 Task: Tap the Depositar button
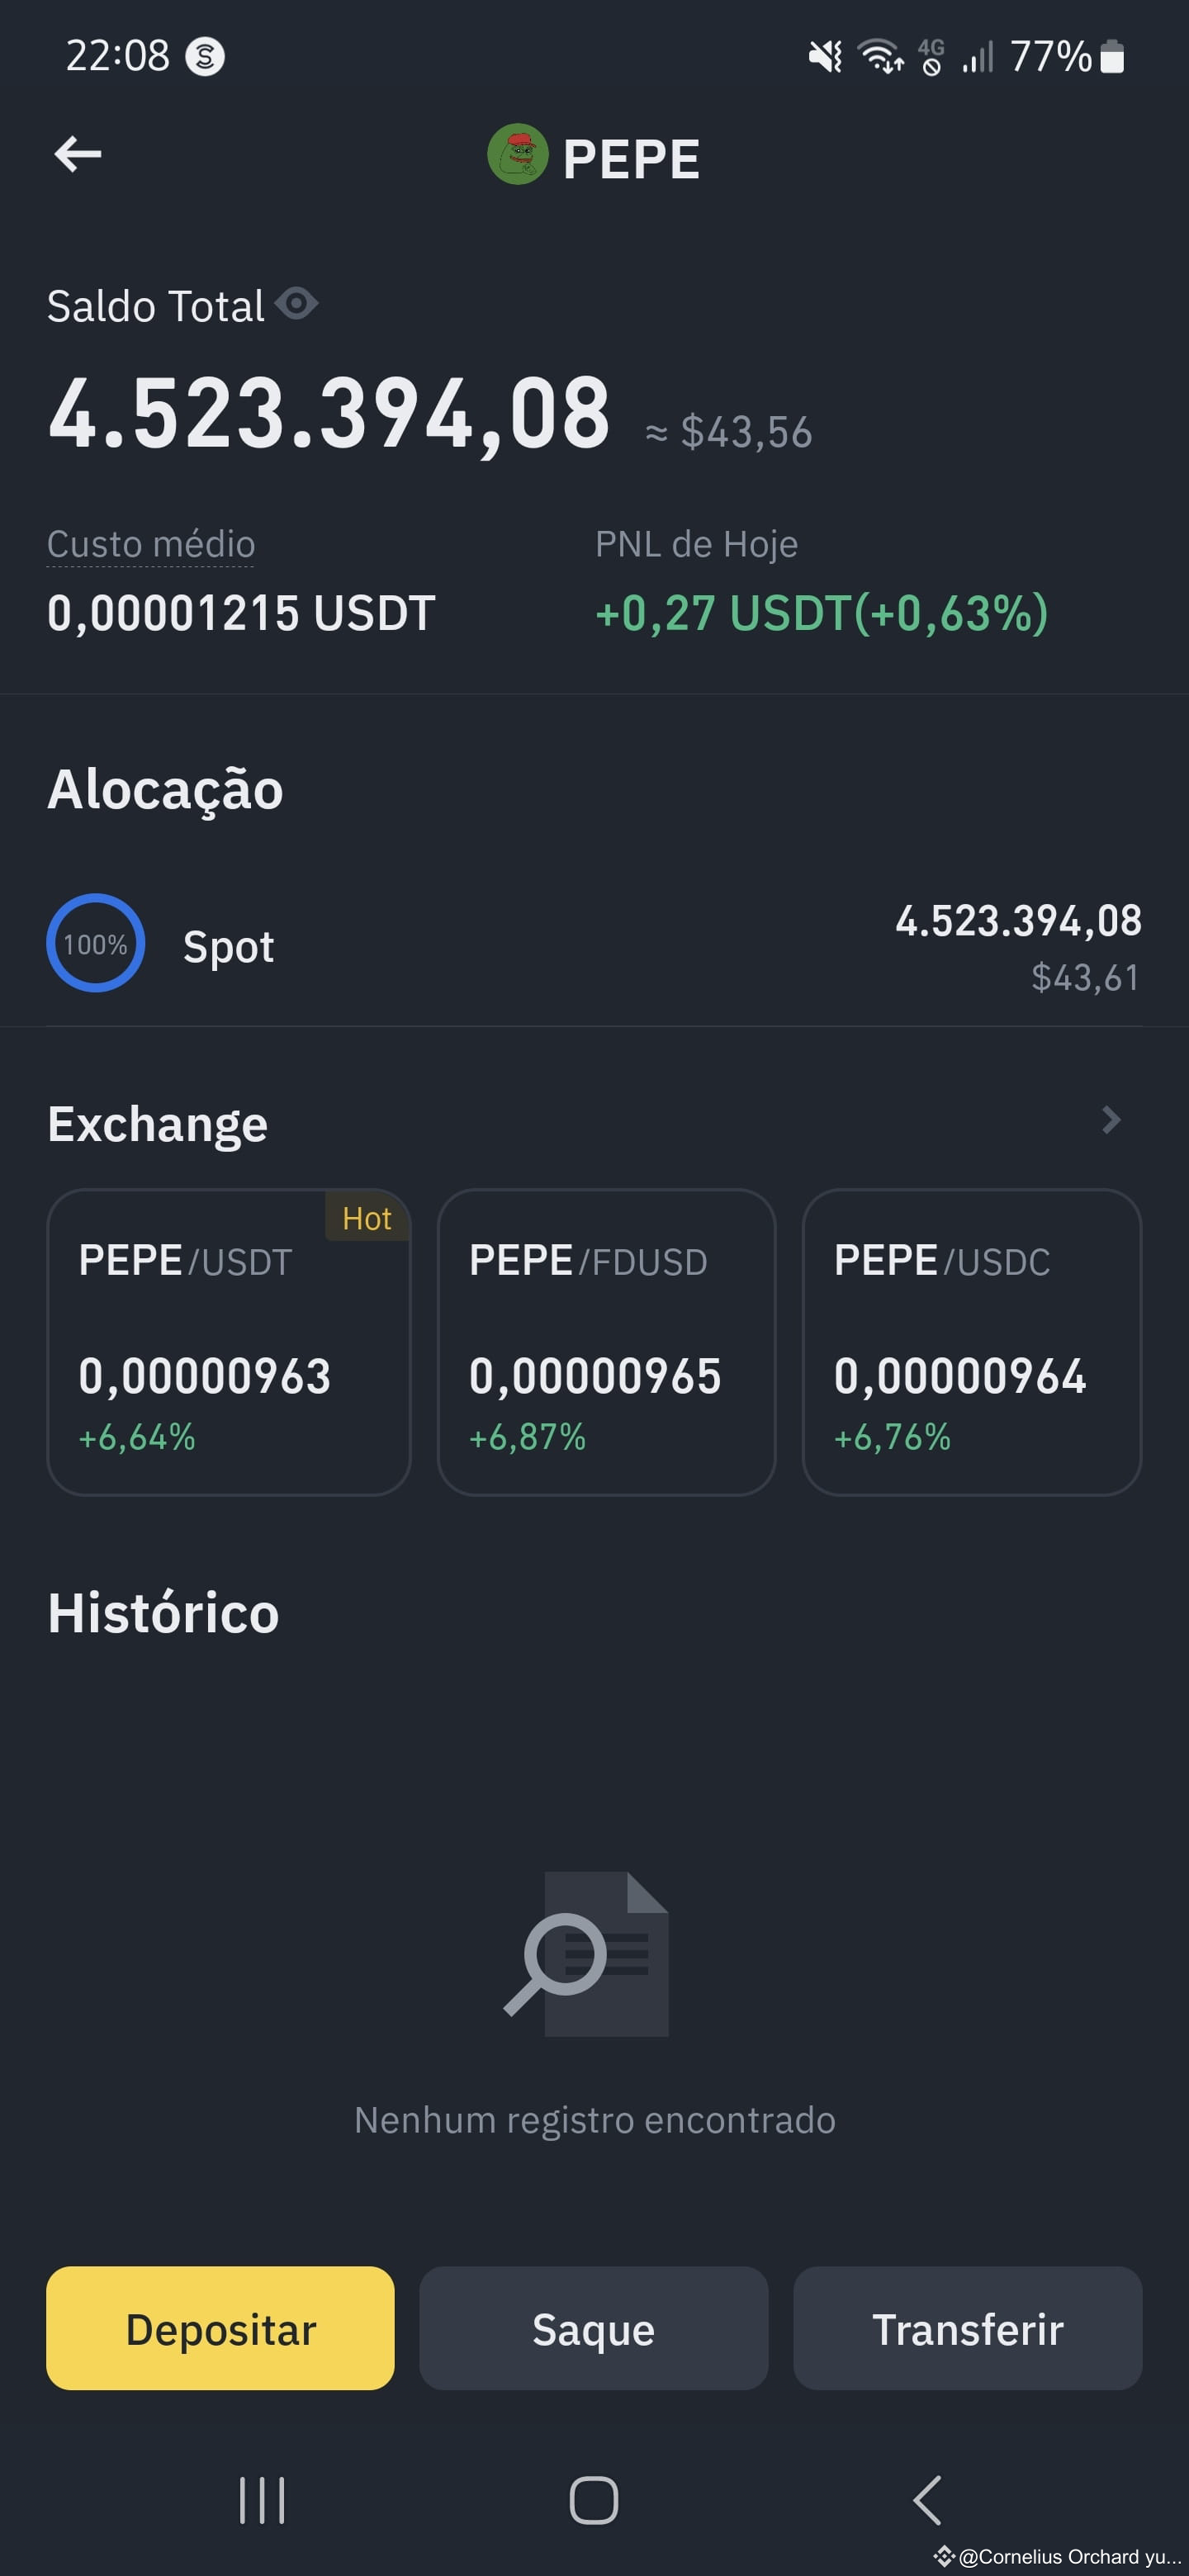coord(220,2328)
